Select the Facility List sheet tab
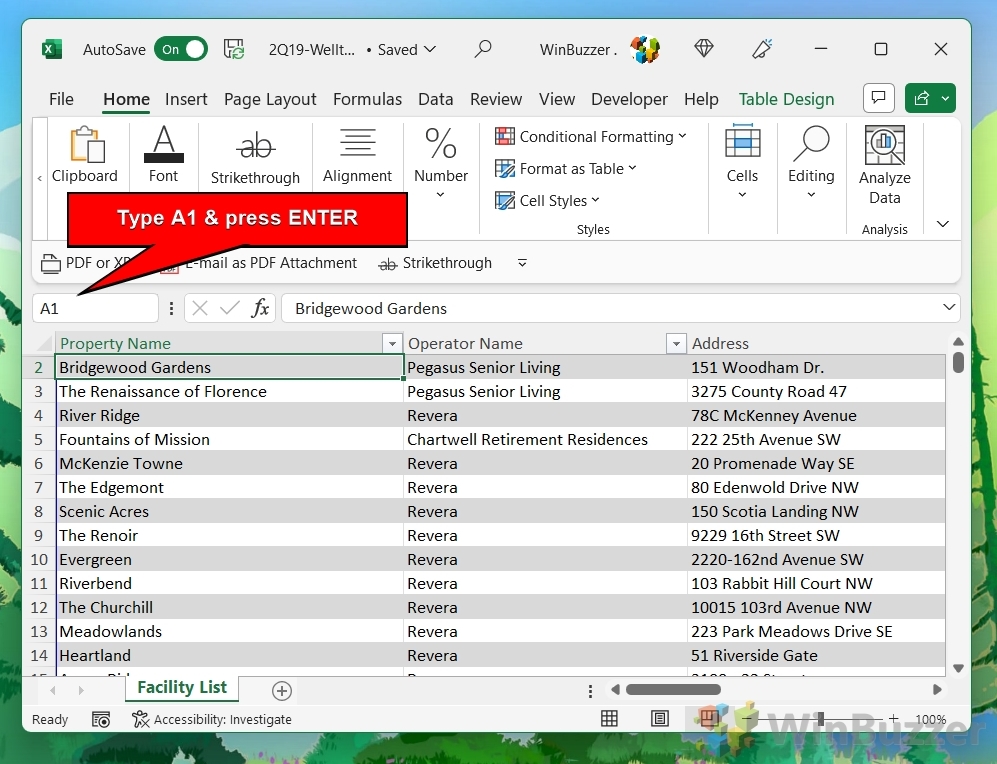Screen dimensions: 997x764 click(182, 688)
